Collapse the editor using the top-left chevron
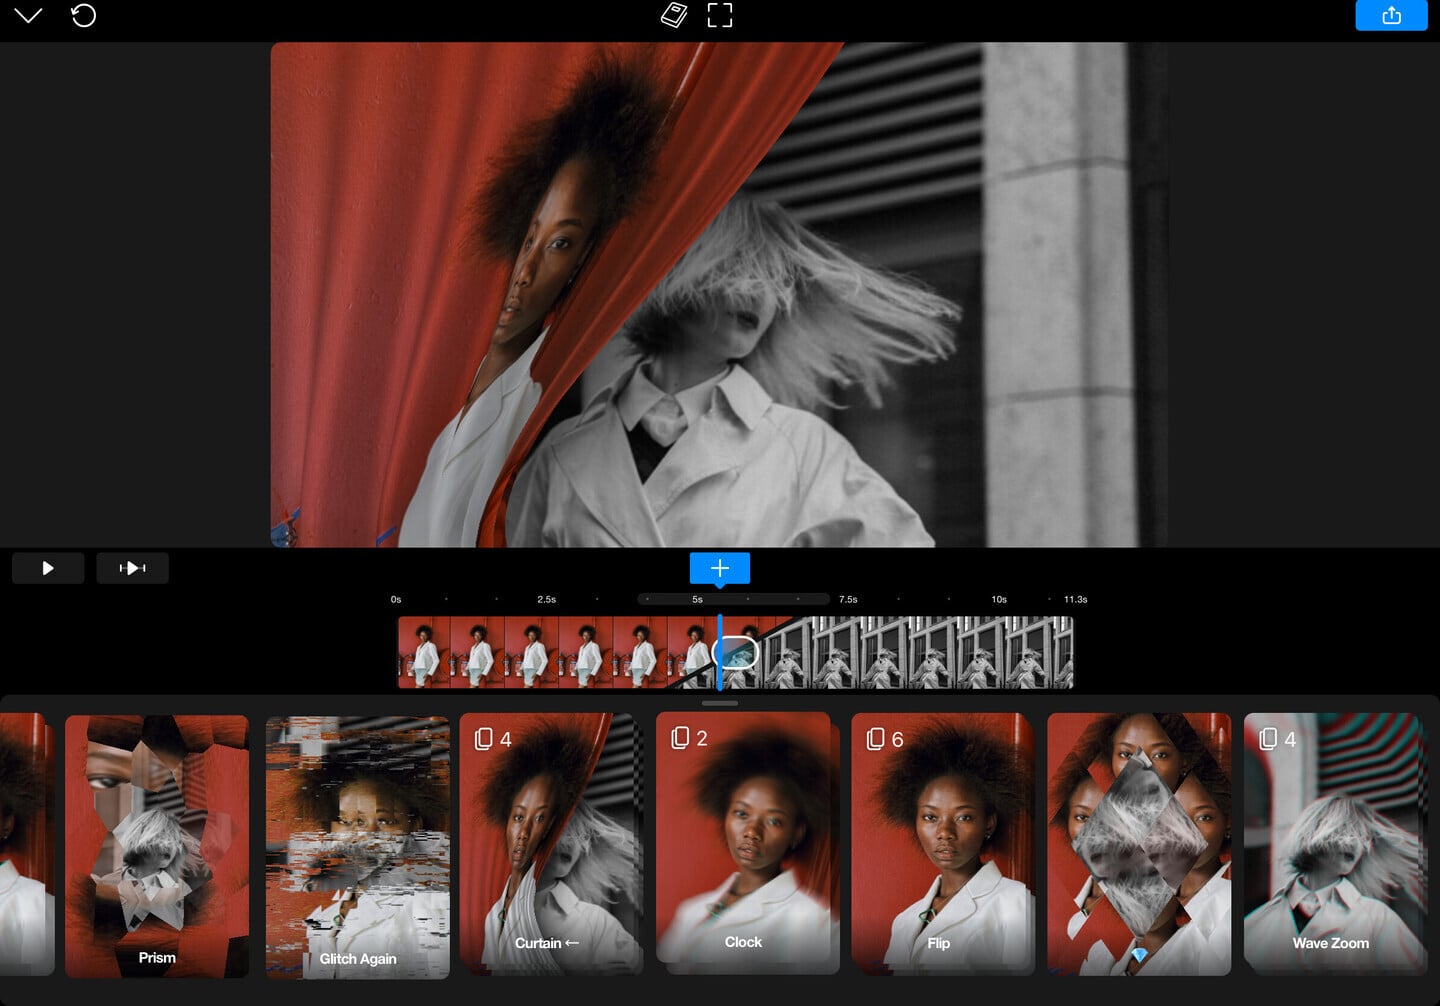This screenshot has width=1440, height=1006. tap(28, 16)
